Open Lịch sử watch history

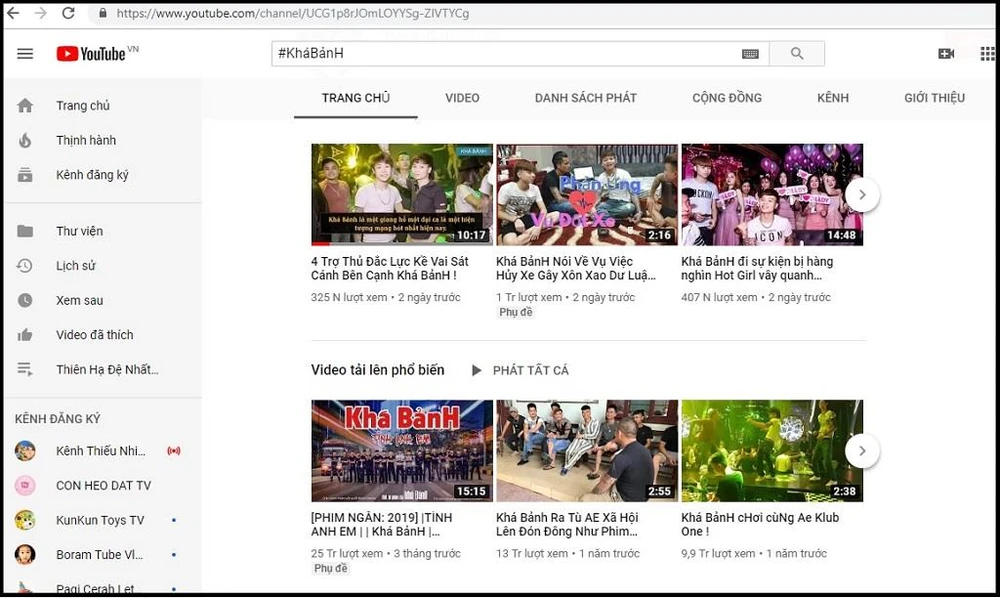point(75,266)
